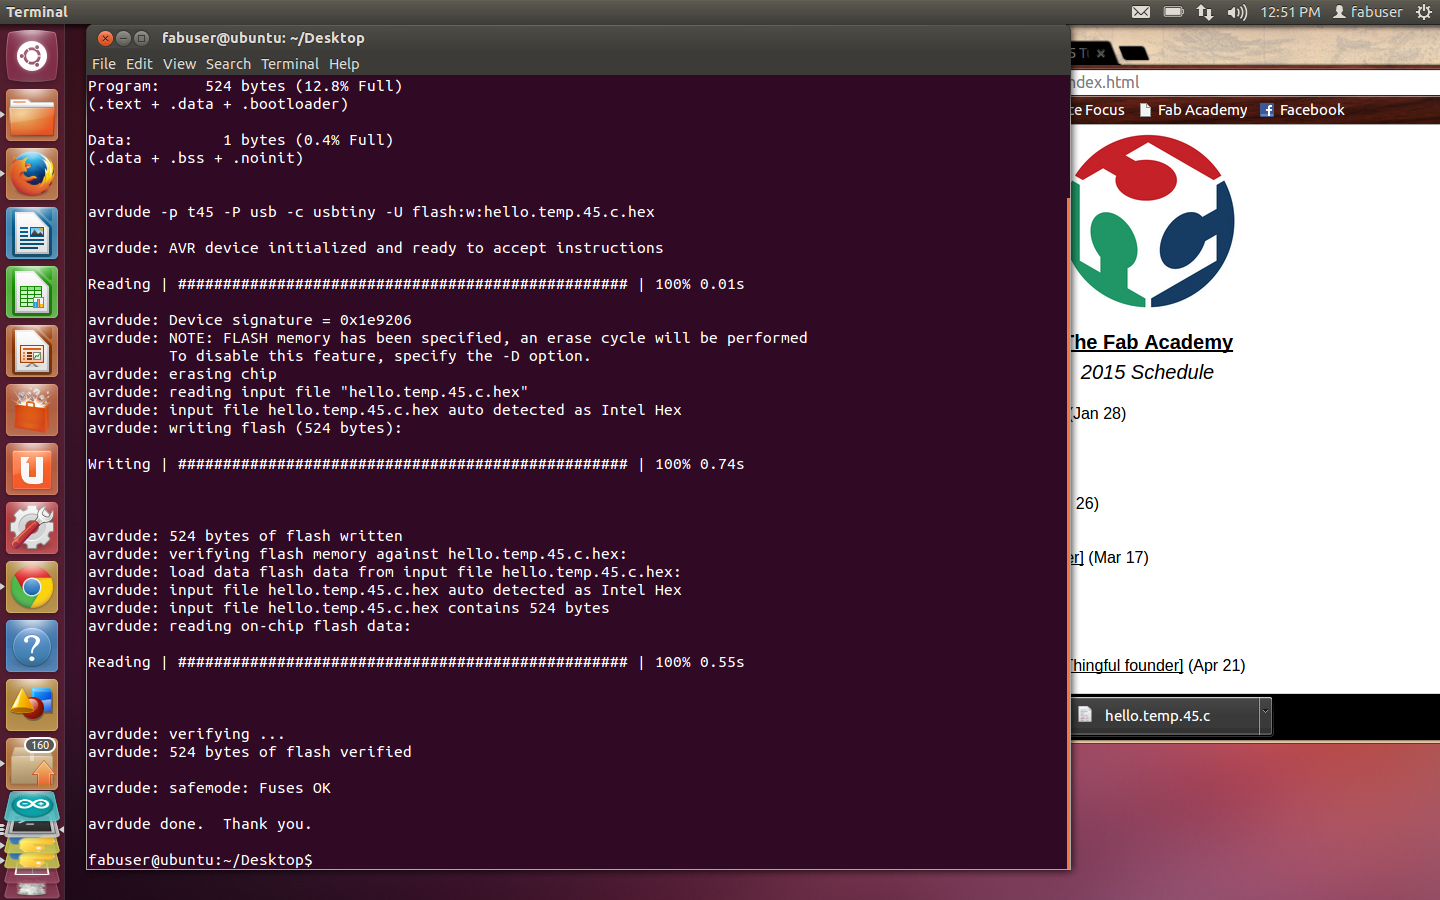This screenshot has height=900, width=1440.
Task: Click the Facebook bookmark icon in browser
Action: 1267,110
